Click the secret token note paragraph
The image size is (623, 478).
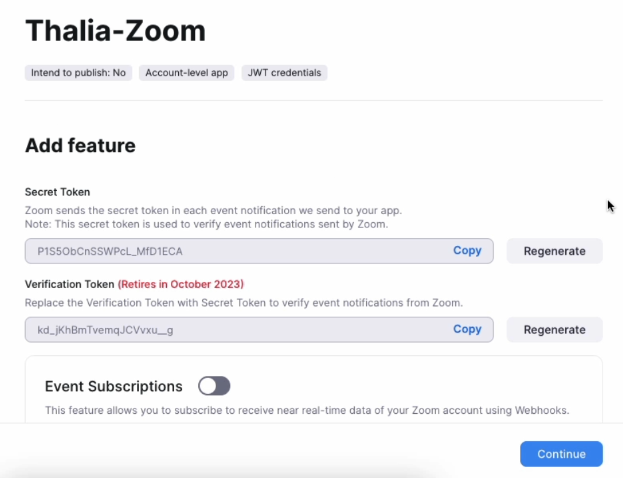pyautogui.click(x=206, y=218)
